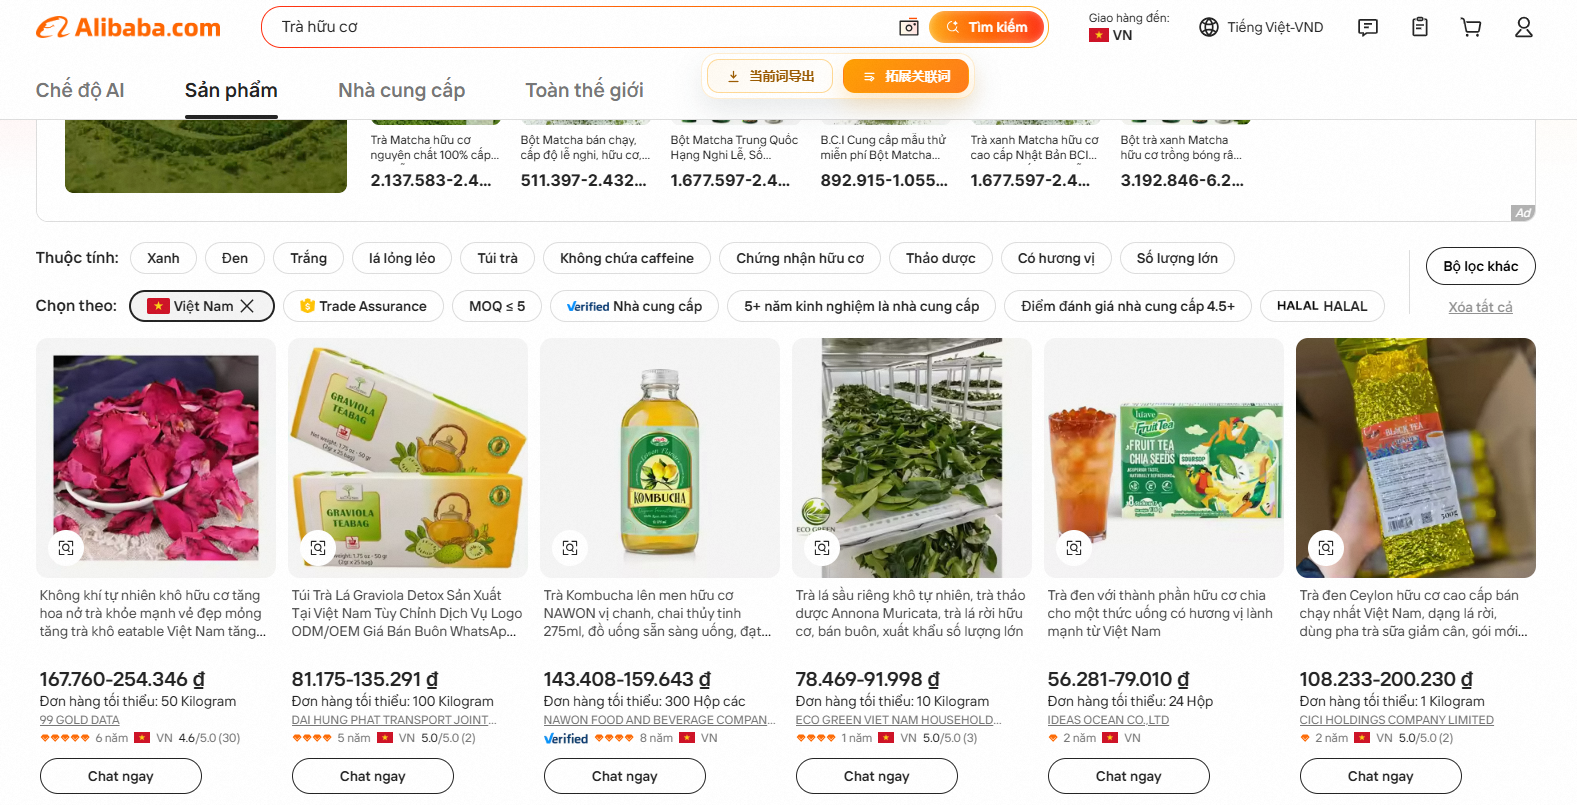This screenshot has height=805, width=1577.
Task: Open the image search camera icon
Action: (908, 27)
